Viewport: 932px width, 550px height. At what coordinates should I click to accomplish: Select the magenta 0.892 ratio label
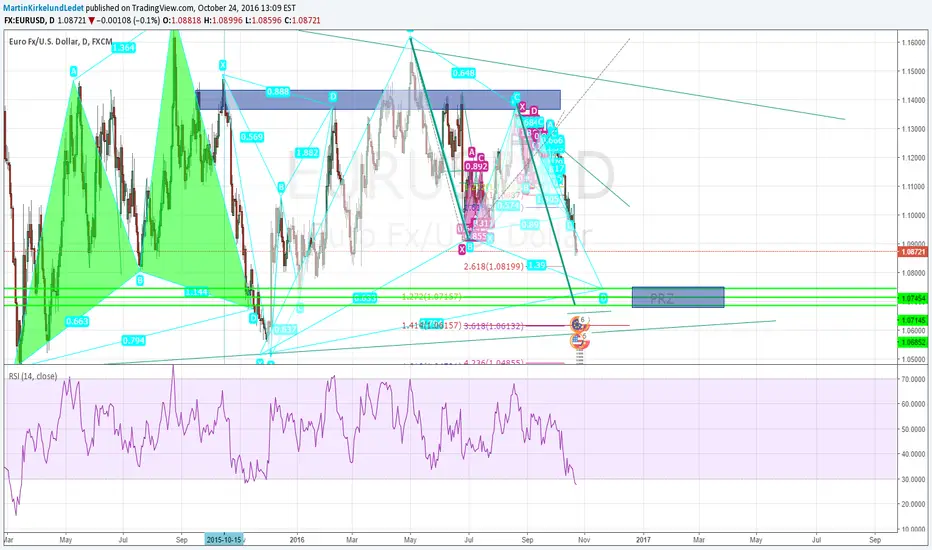point(477,166)
